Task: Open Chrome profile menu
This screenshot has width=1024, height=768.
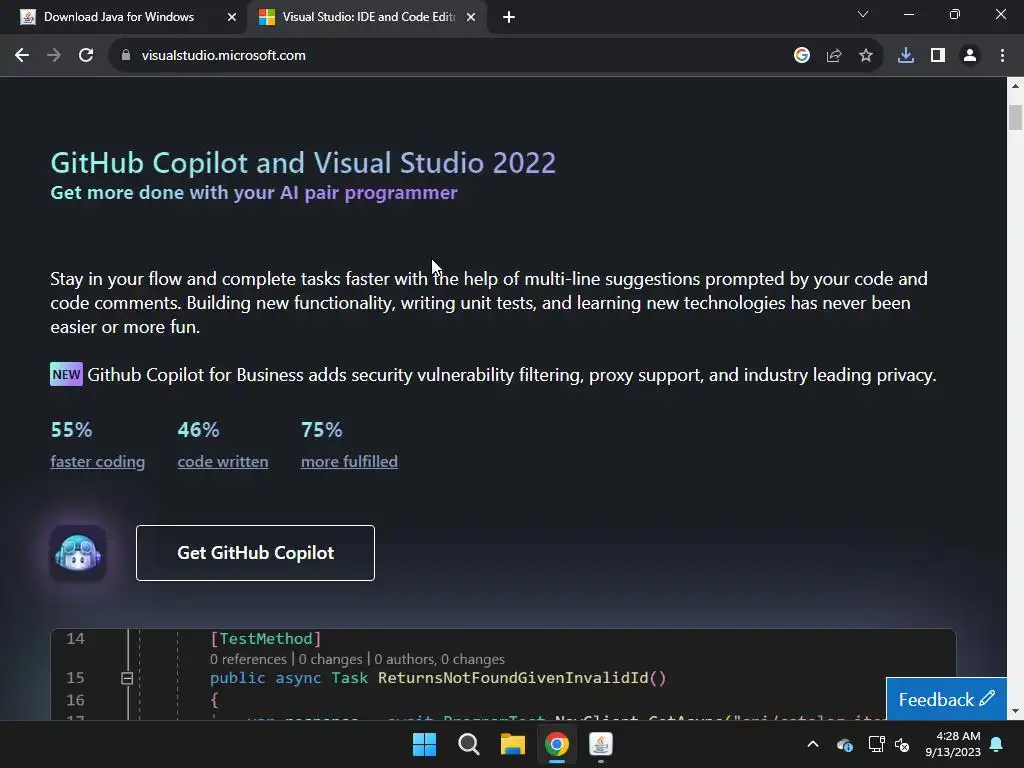Action: [970, 56]
